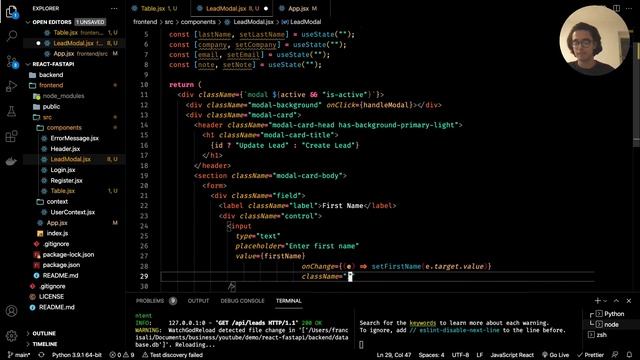
Task: Open index.js in file tree
Action: 57,233
